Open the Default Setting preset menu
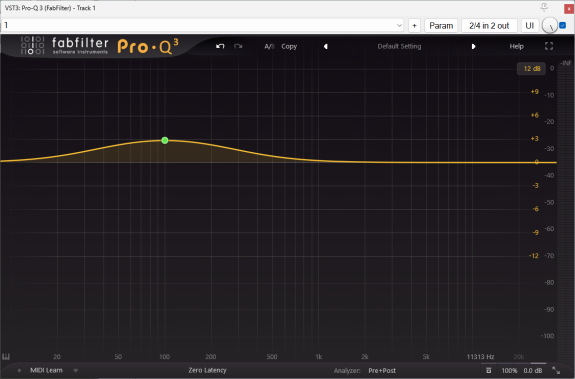The height and width of the screenshot is (379, 575). pos(399,47)
